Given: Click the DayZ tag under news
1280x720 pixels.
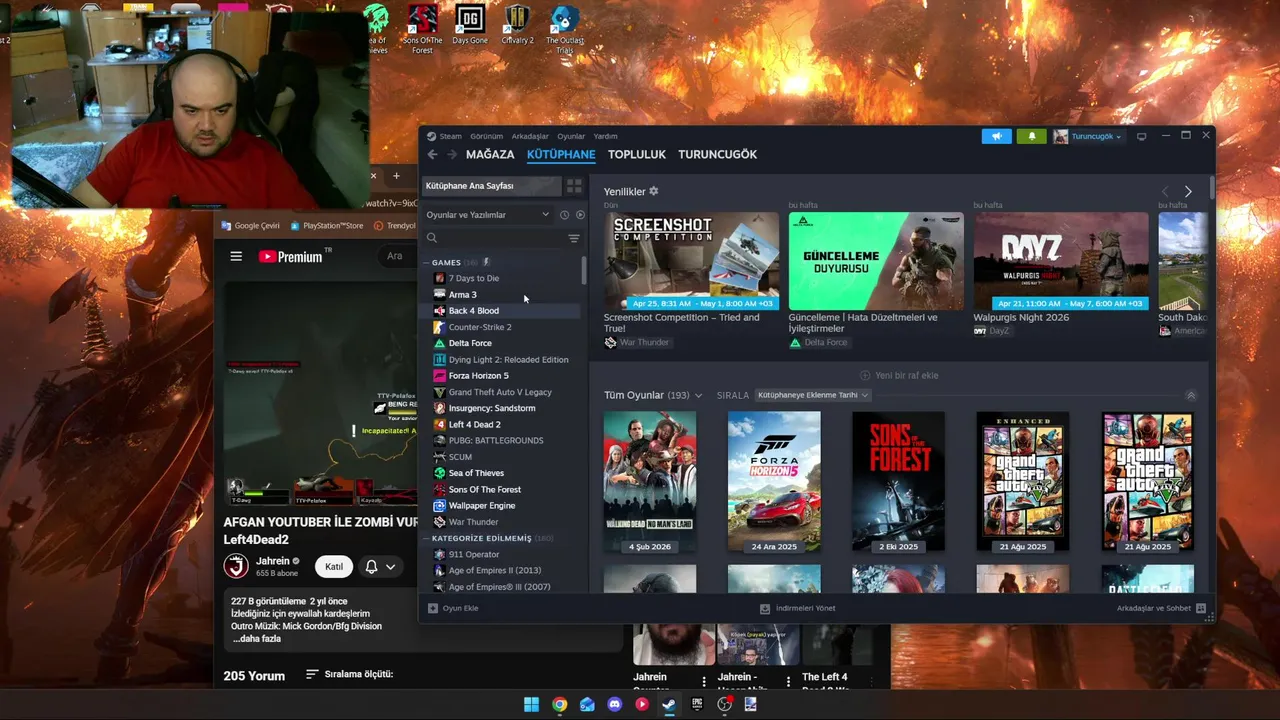Looking at the screenshot, I should coord(992,330).
